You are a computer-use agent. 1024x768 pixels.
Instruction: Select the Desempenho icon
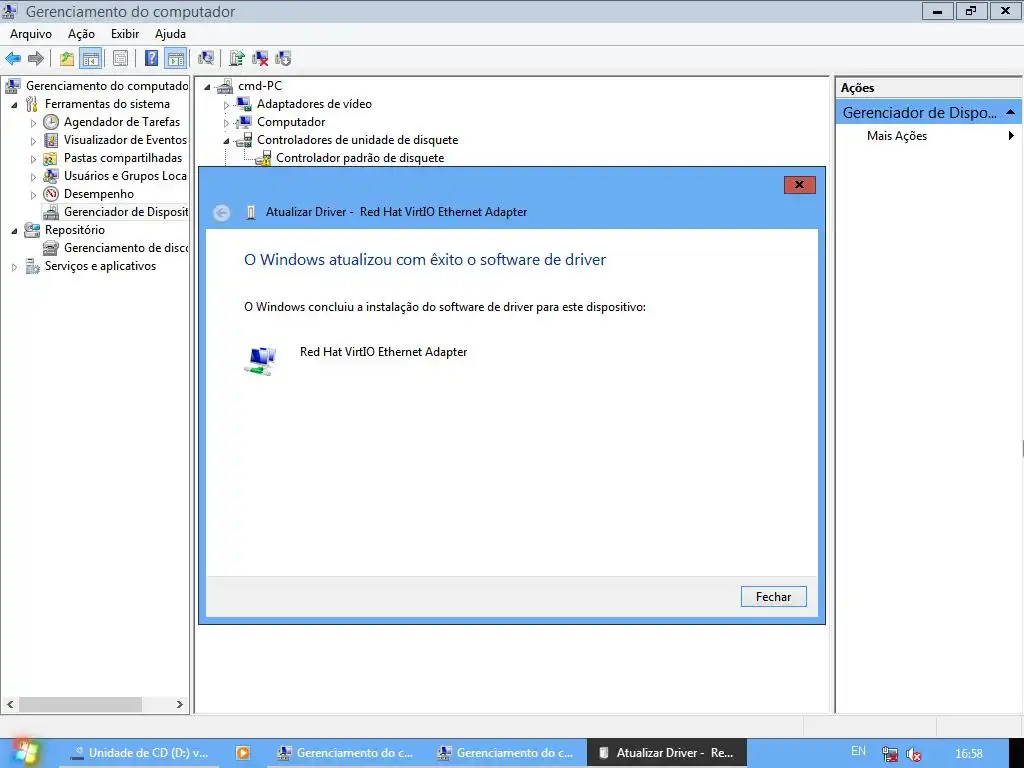(51, 194)
